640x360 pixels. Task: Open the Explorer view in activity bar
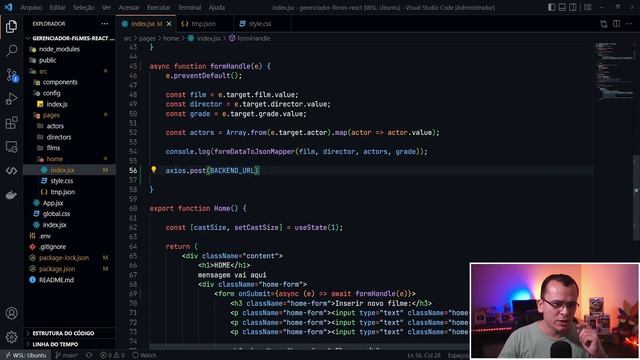(11, 27)
